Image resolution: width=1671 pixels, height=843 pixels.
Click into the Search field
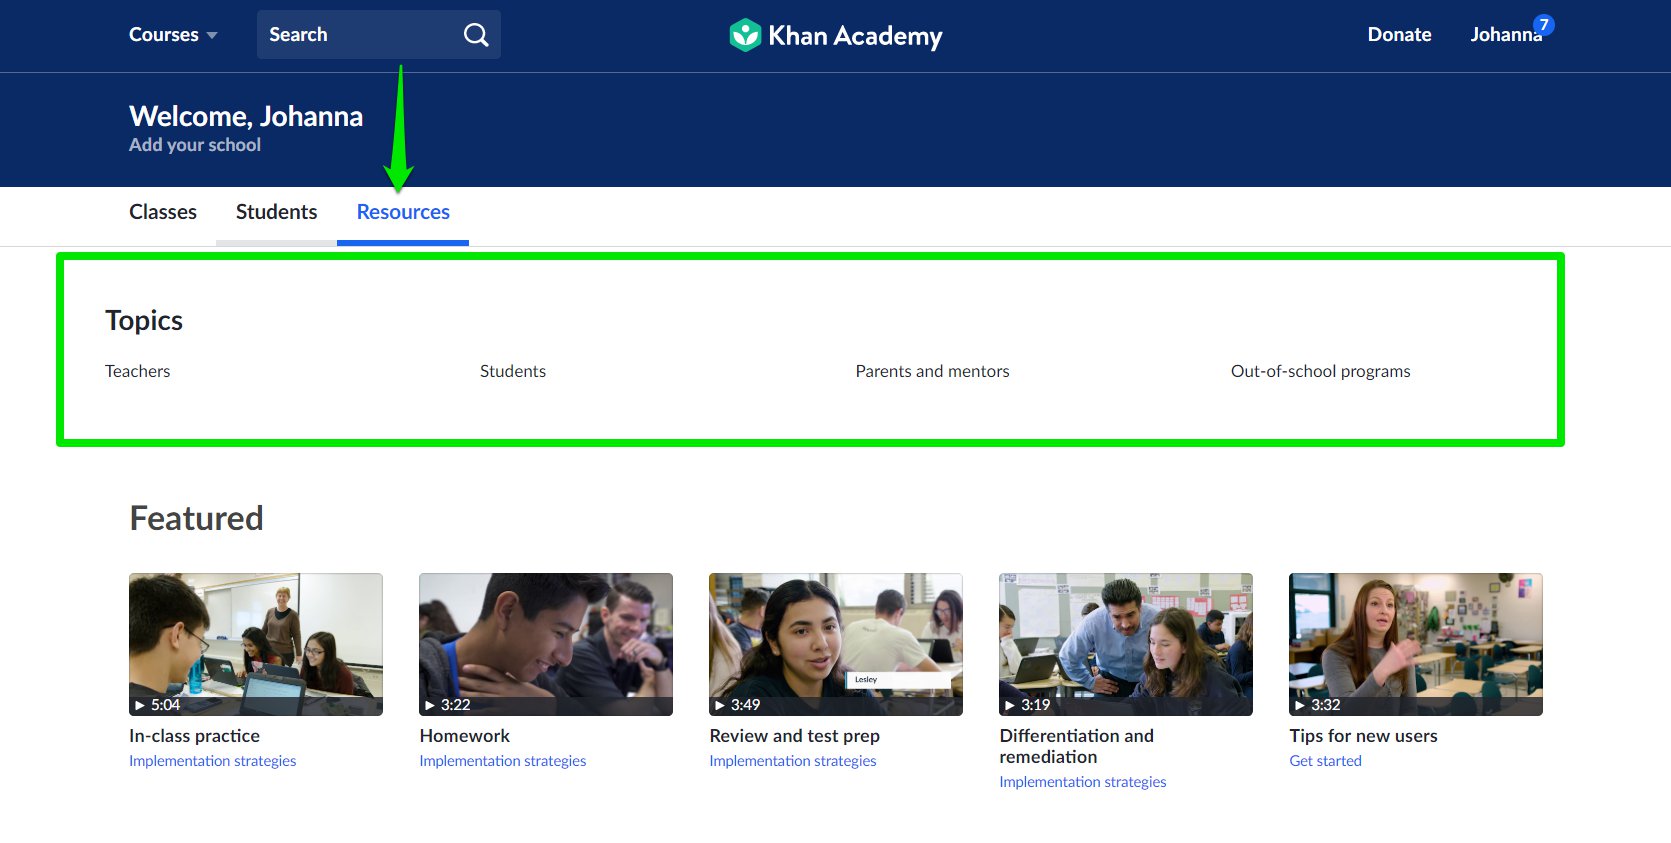pos(355,35)
